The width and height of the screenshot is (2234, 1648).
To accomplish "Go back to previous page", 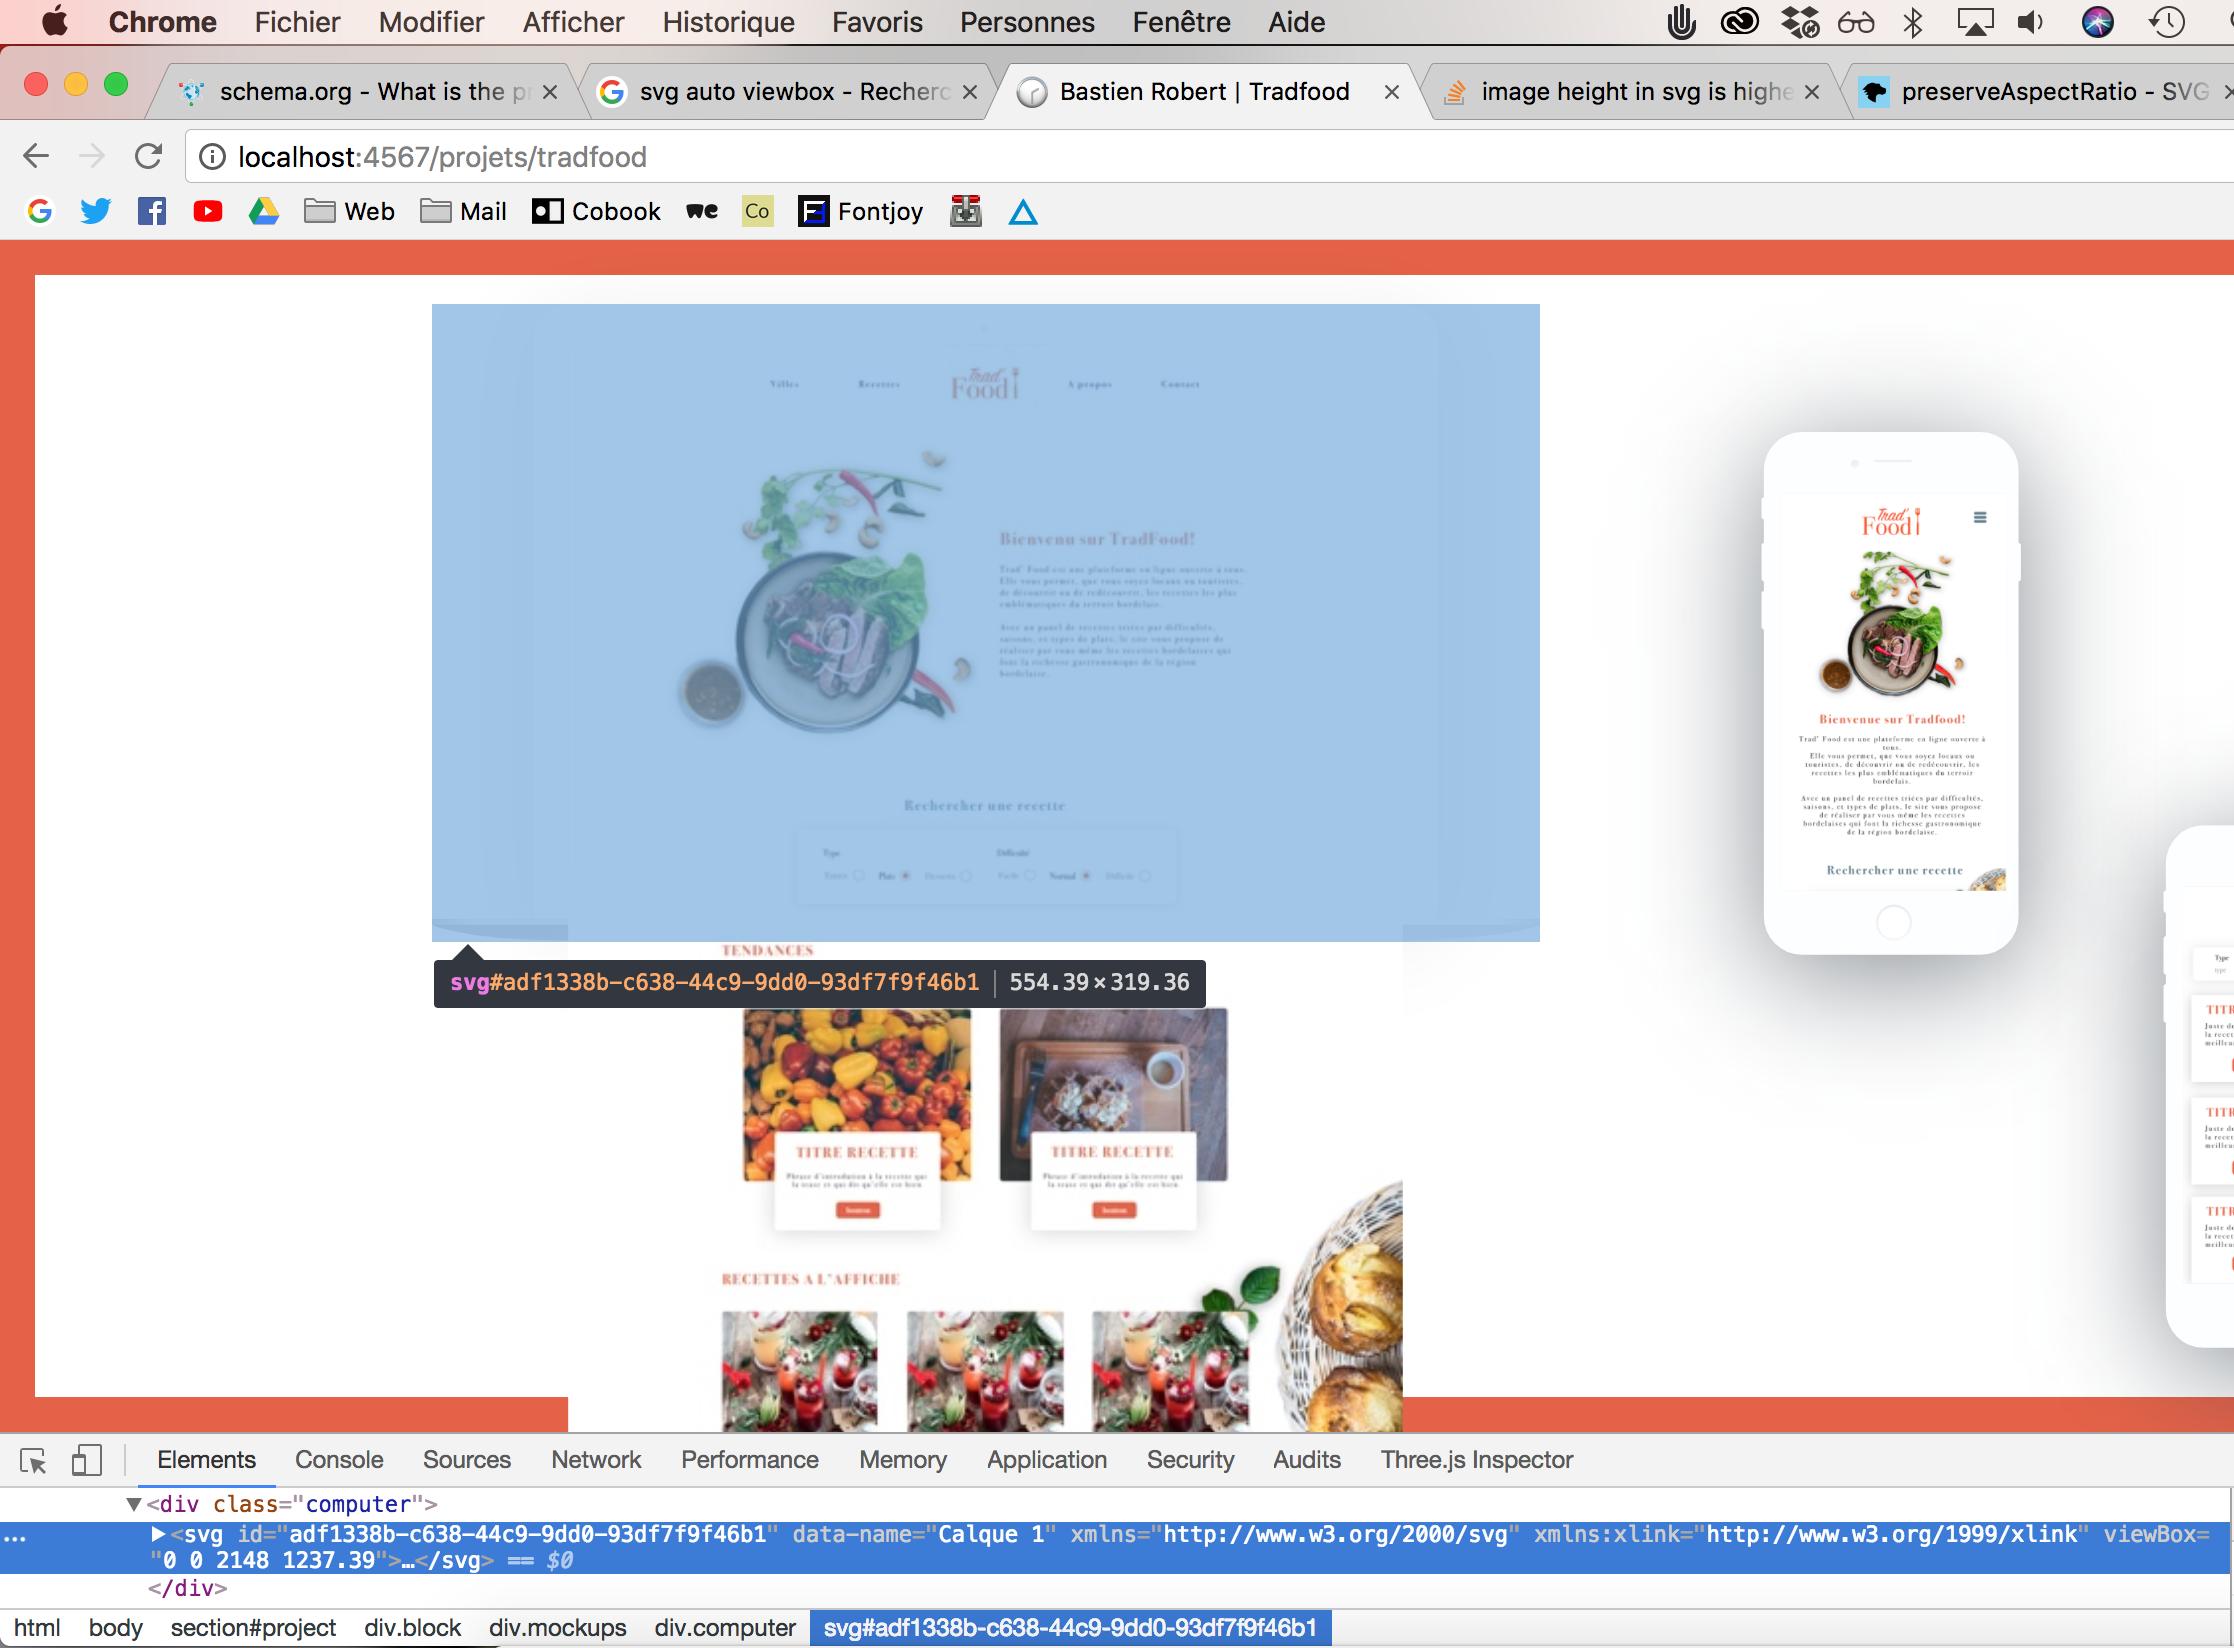I will click(x=36, y=156).
